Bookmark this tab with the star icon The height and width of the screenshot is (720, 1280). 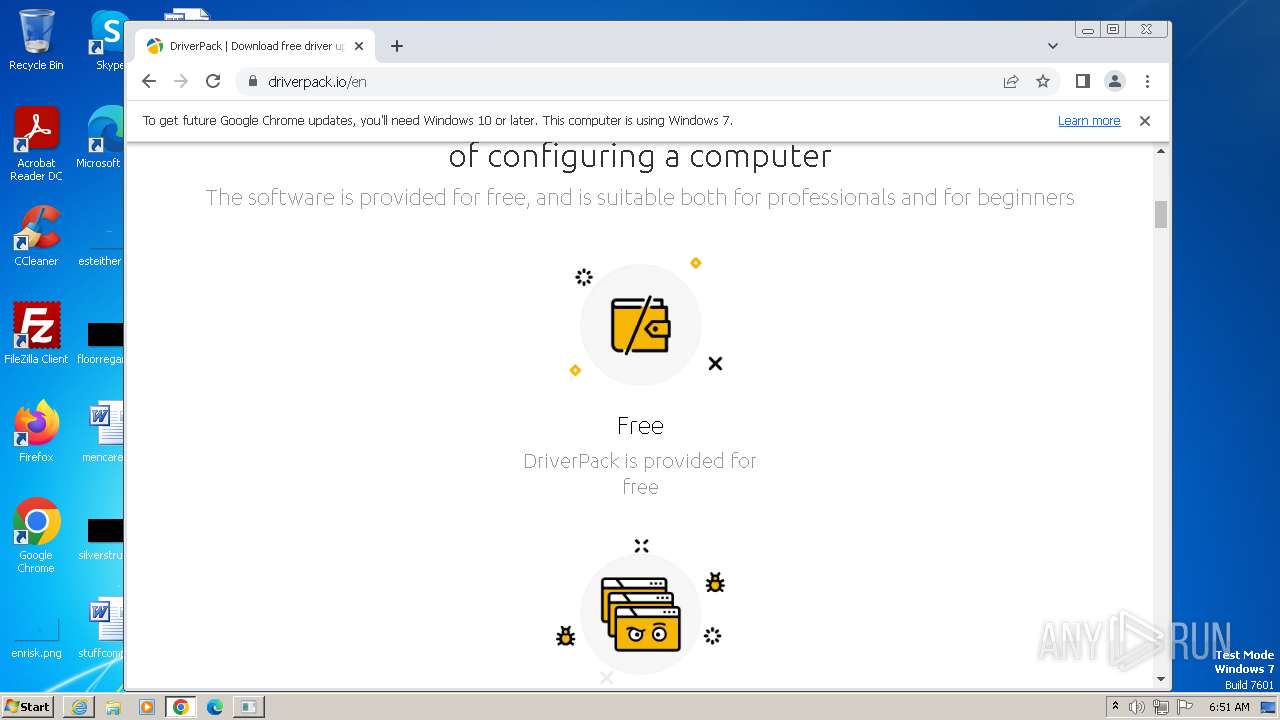coord(1043,82)
